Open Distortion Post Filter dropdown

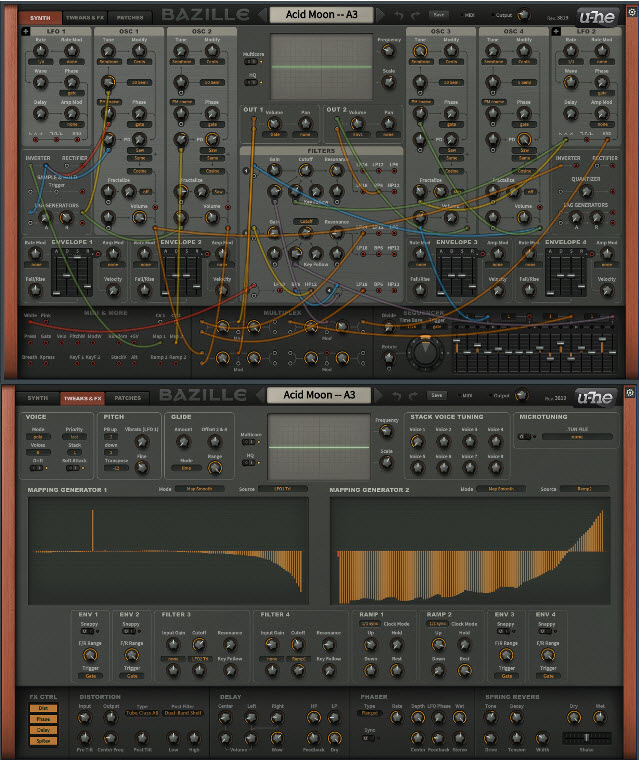(x=183, y=713)
